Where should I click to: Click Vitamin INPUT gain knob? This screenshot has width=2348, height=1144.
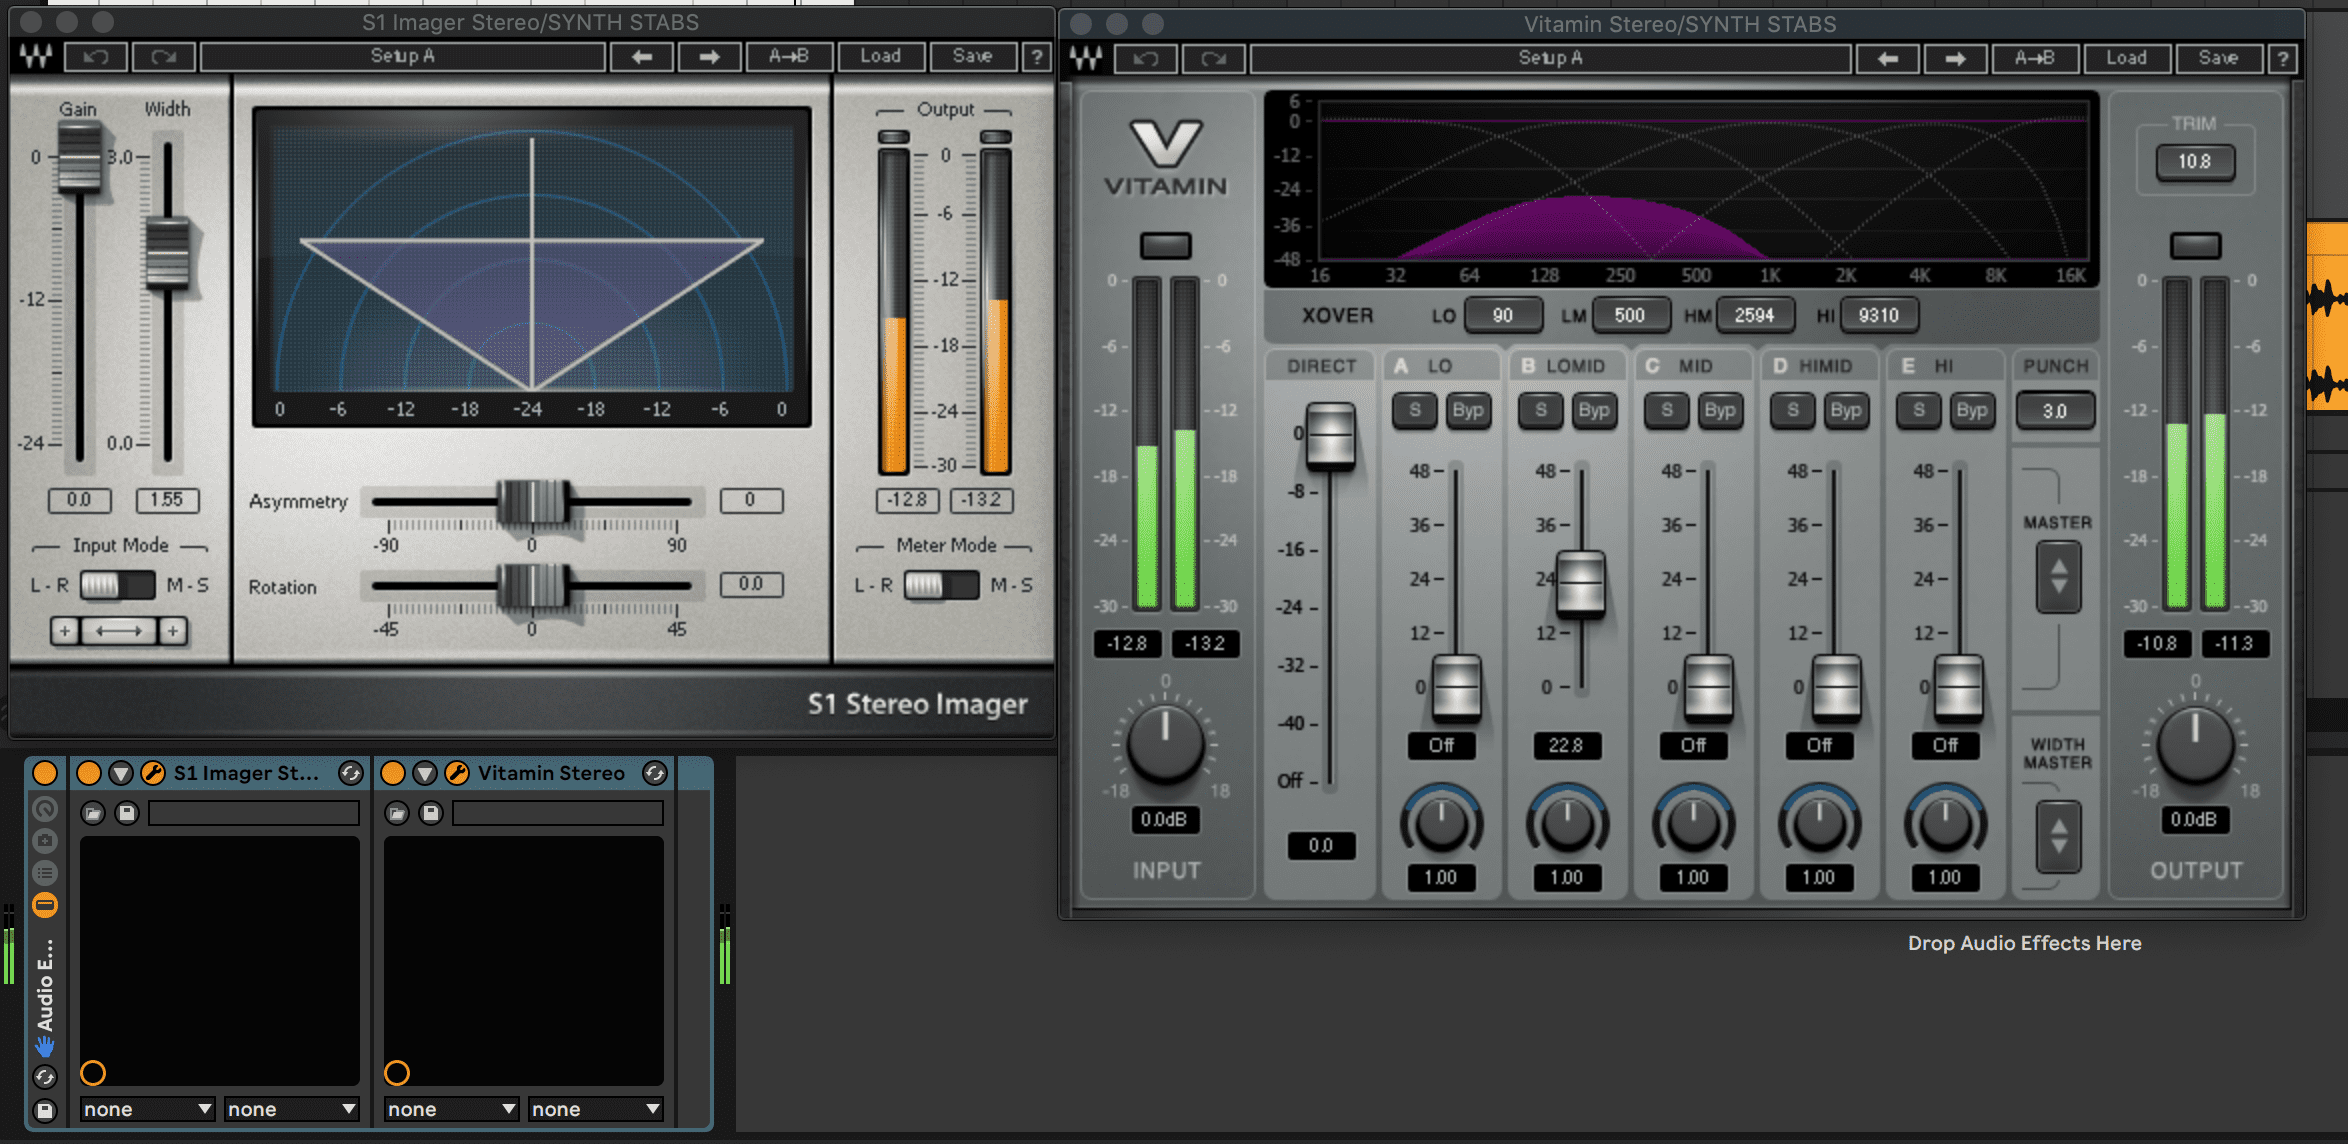1165,745
